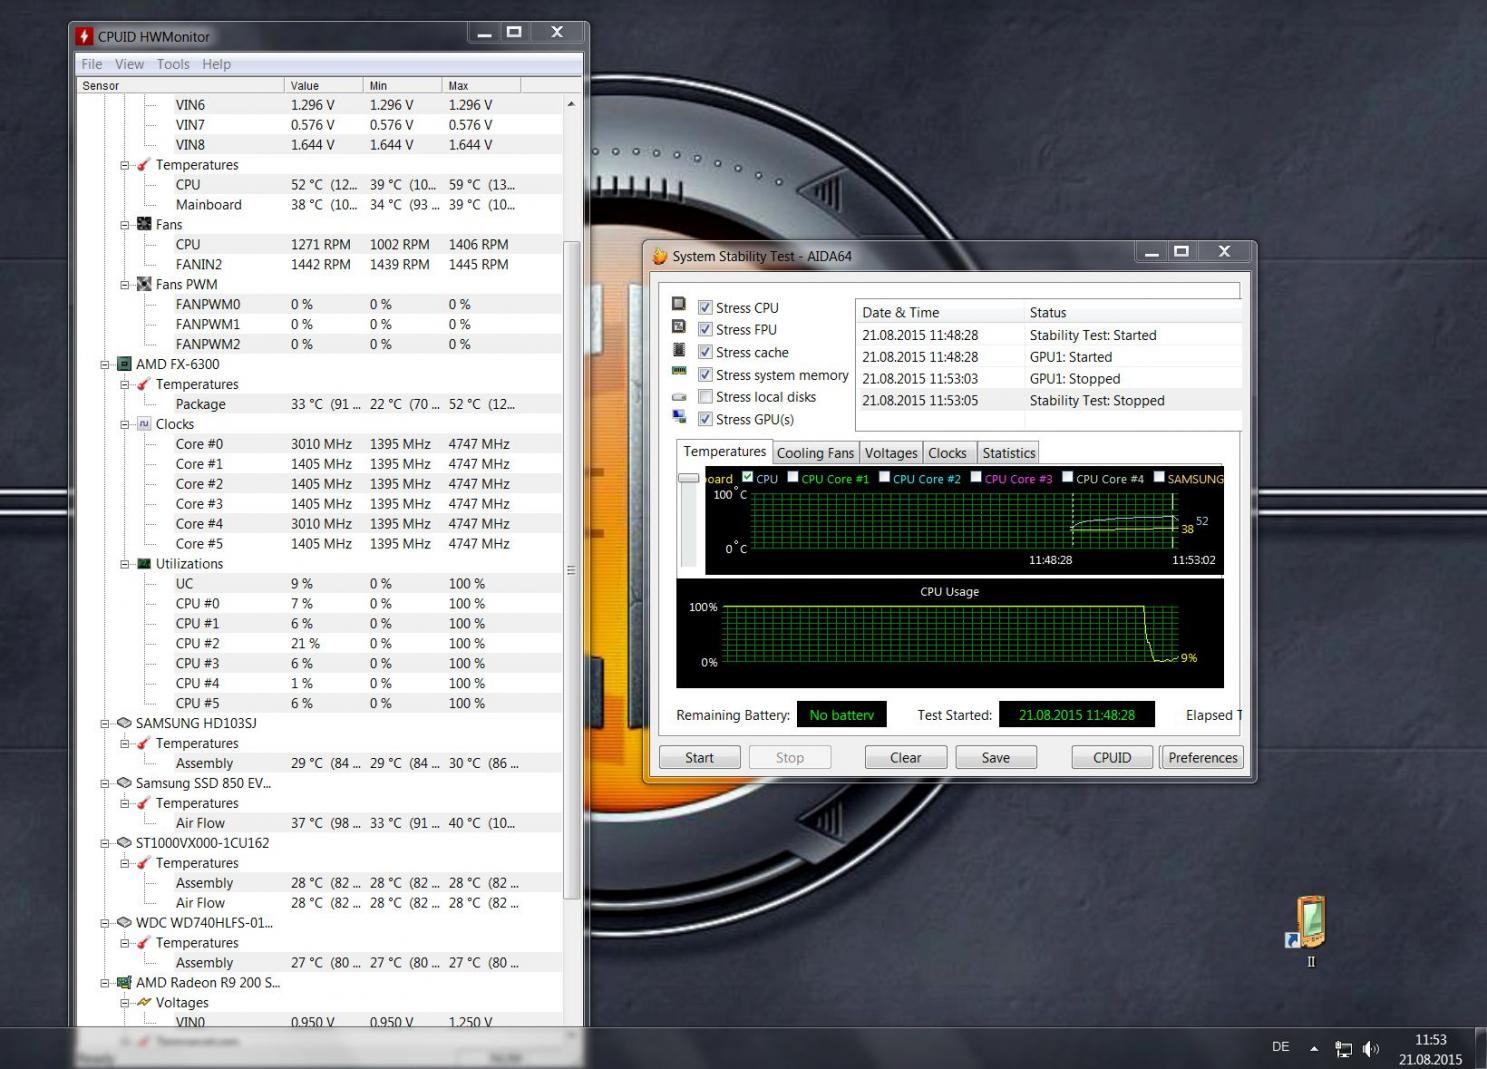Collapse the Samsung SSD 850 tree node
The height and width of the screenshot is (1069, 1487).
[x=105, y=783]
